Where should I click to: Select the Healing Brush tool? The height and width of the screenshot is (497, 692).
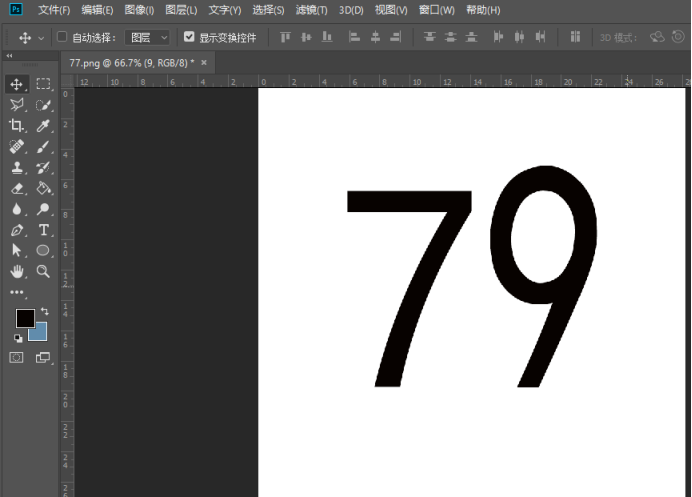[17, 146]
